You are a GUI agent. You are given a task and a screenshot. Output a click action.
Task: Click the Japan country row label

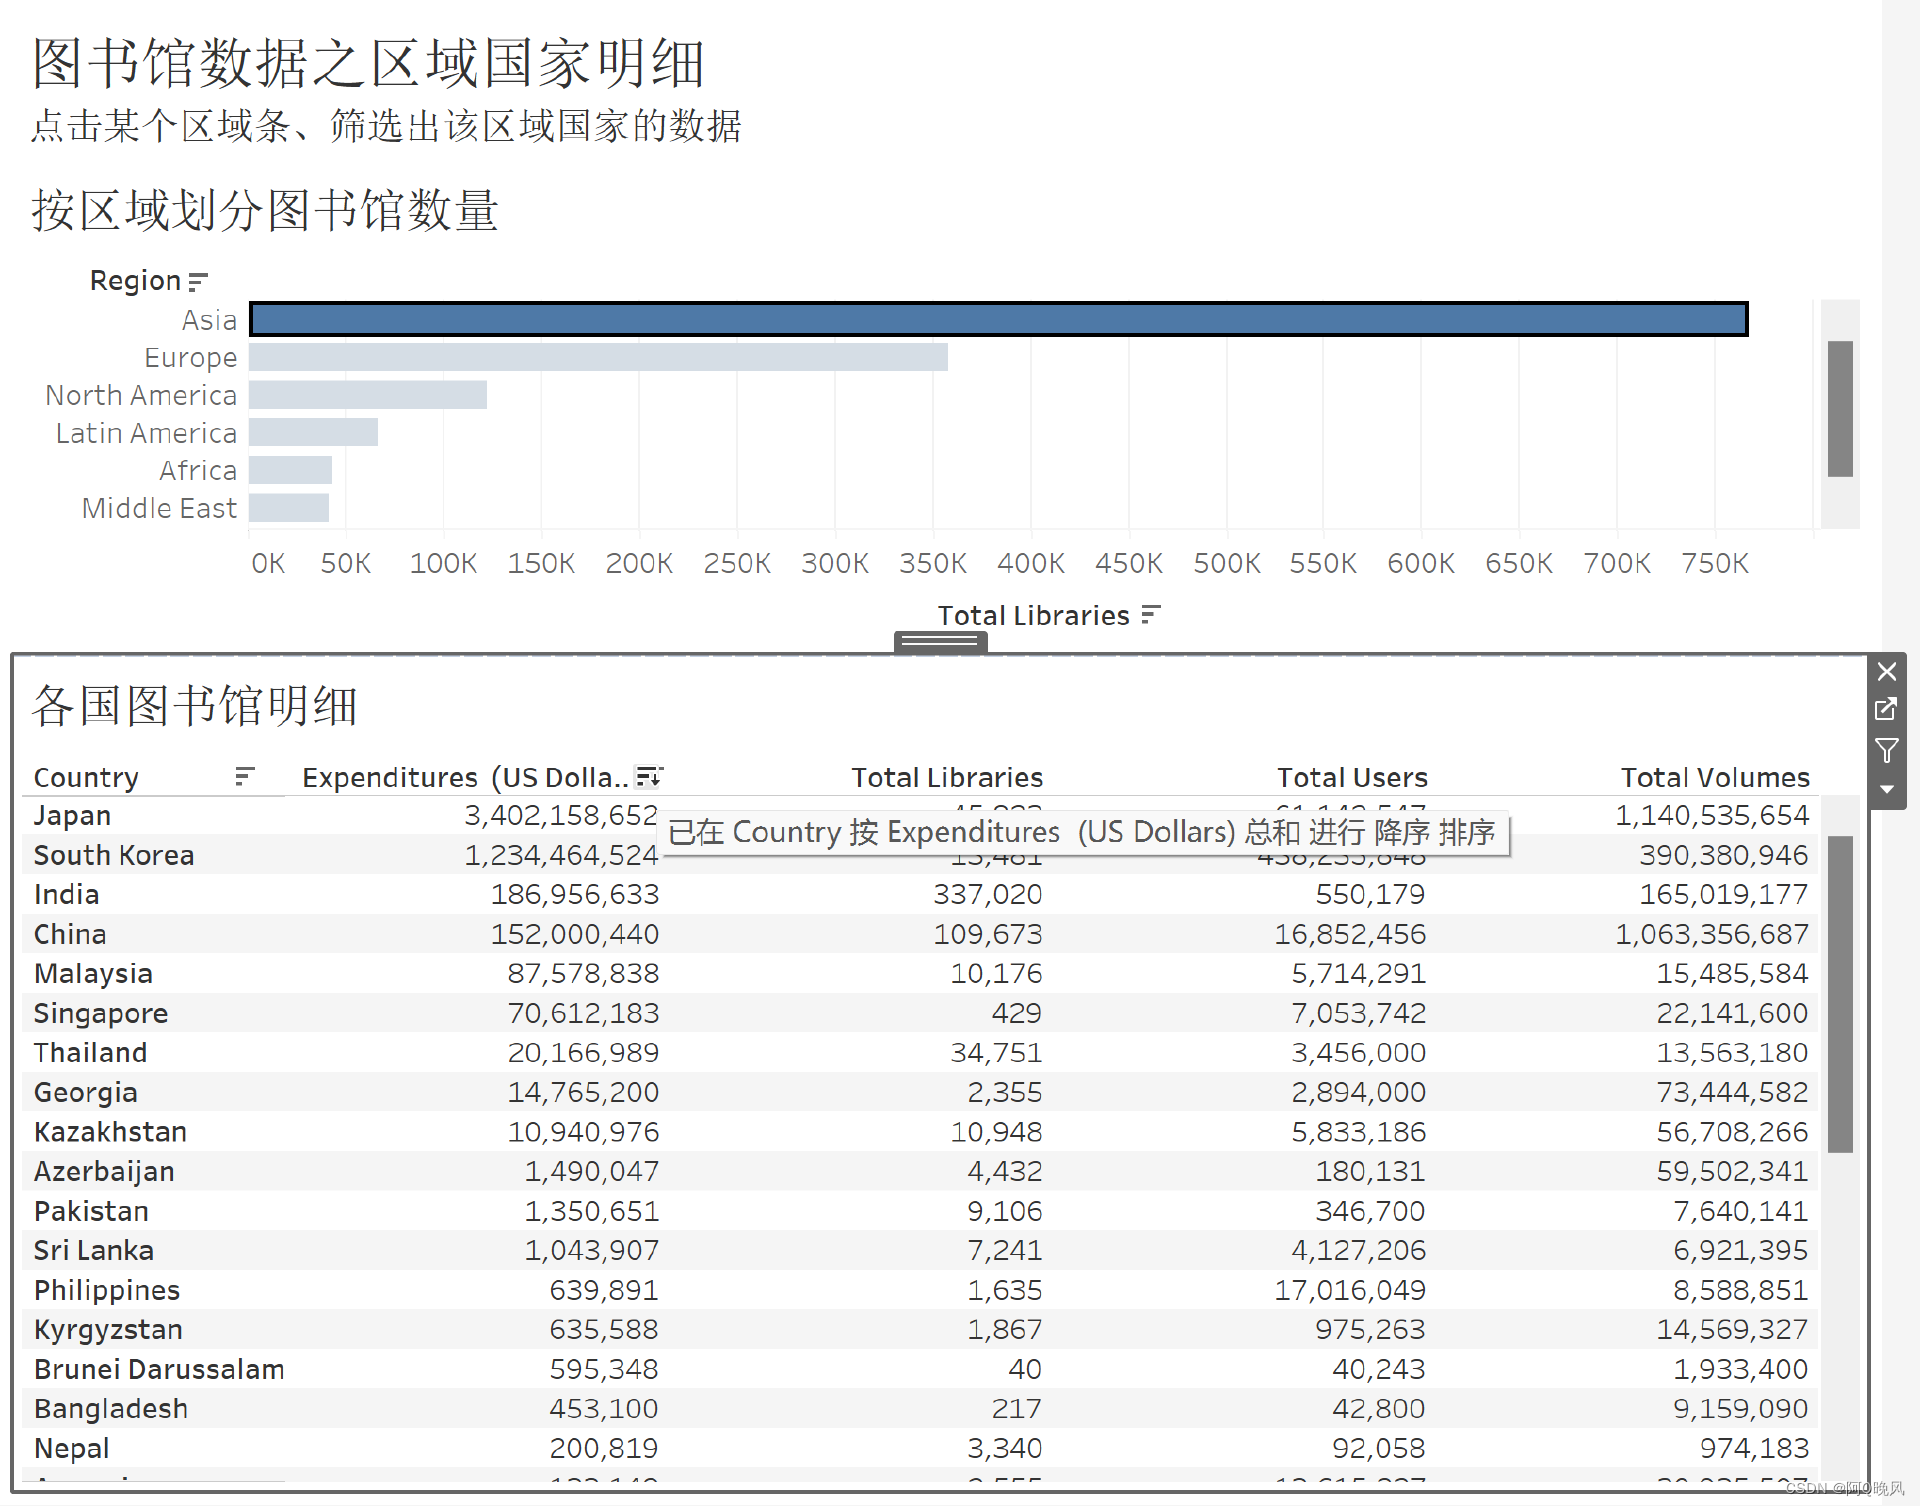pyautogui.click(x=72, y=816)
